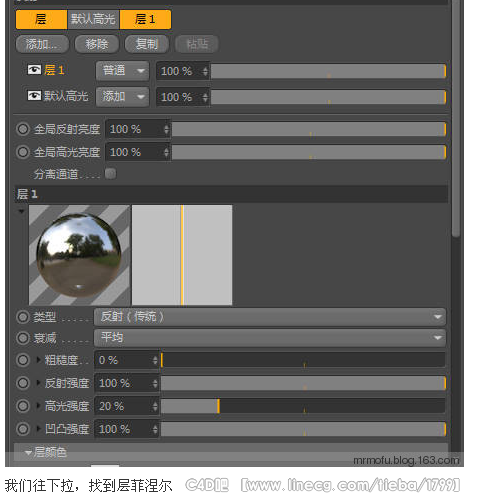Click the 反射强度 slider bar

[303, 383]
